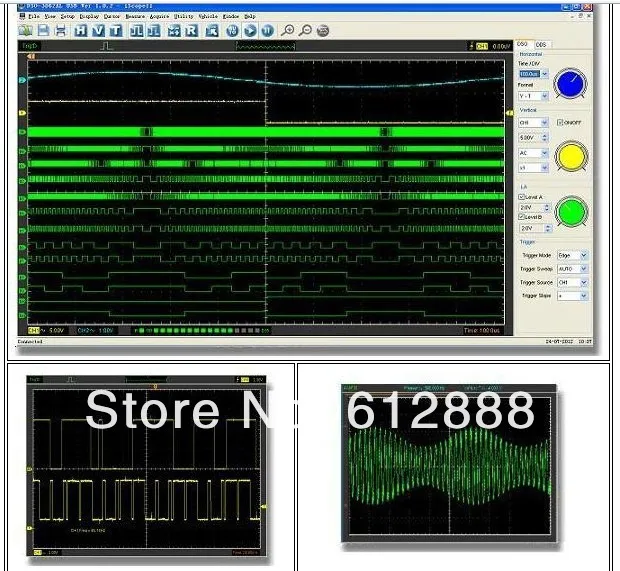The image size is (620, 571).
Task: Open the Measure menu
Action: pyautogui.click(x=135, y=16)
